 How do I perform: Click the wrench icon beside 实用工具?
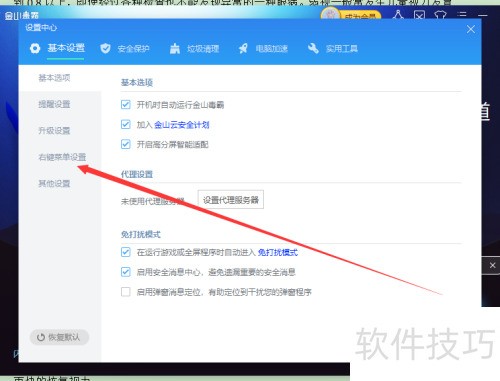313,49
